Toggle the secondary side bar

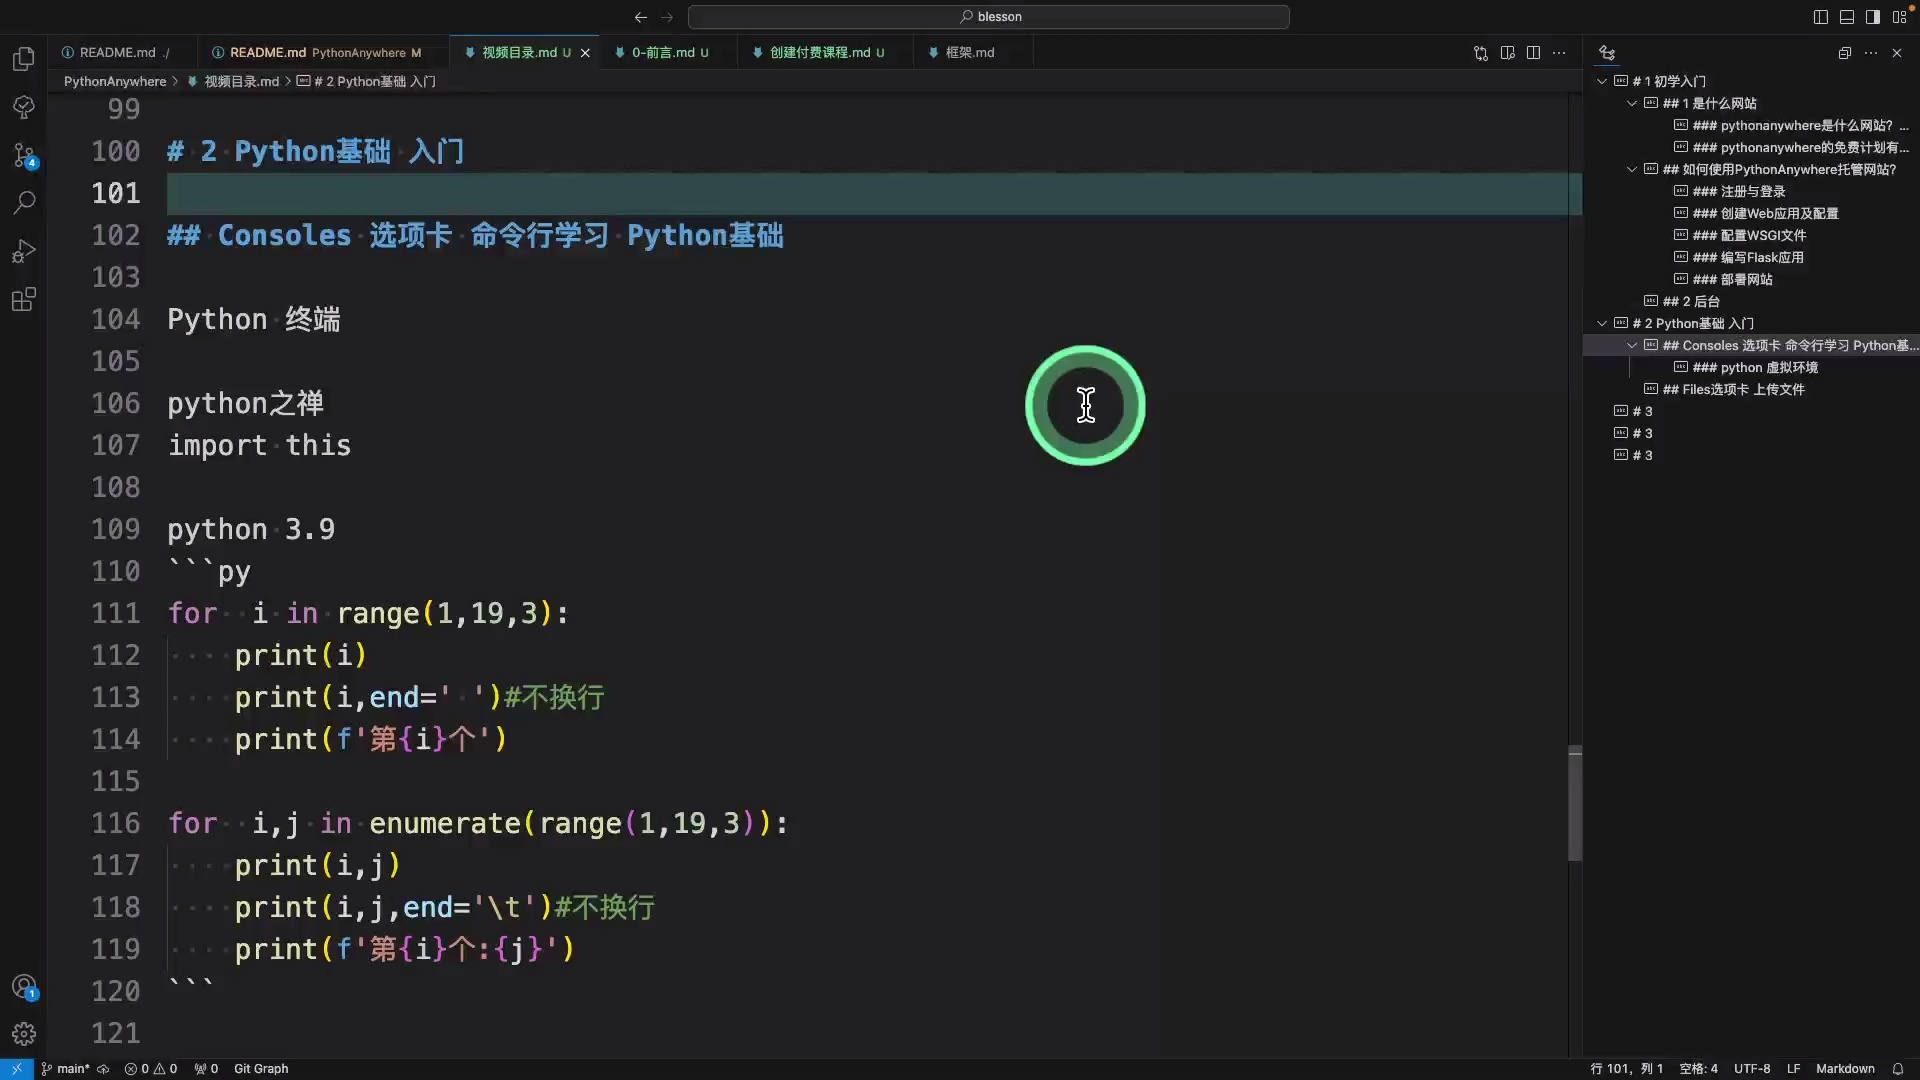pyautogui.click(x=1871, y=17)
